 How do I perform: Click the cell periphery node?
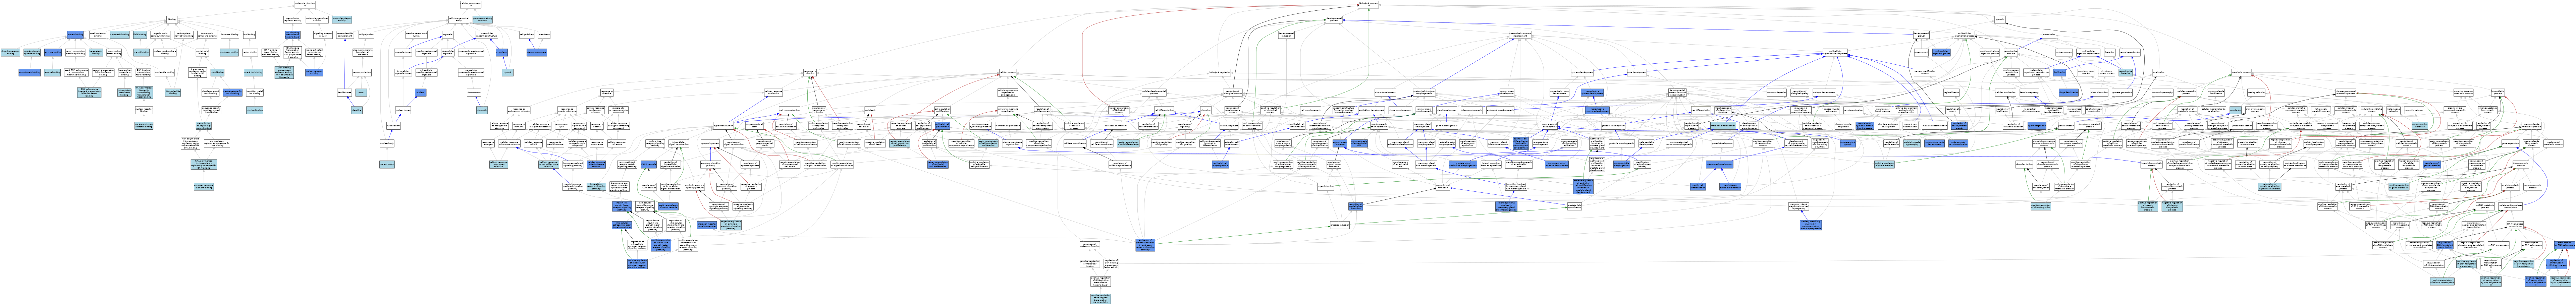pyautogui.click(x=527, y=35)
